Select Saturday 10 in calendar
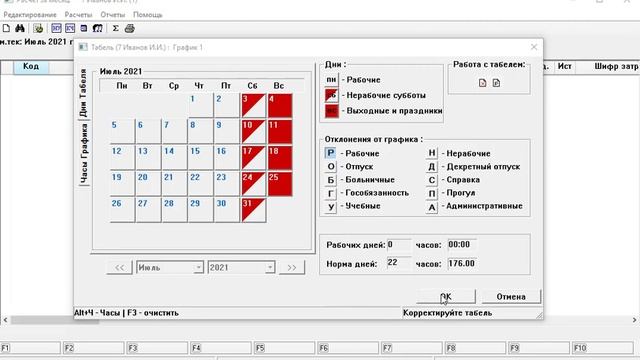640x360 pixels. click(253, 131)
